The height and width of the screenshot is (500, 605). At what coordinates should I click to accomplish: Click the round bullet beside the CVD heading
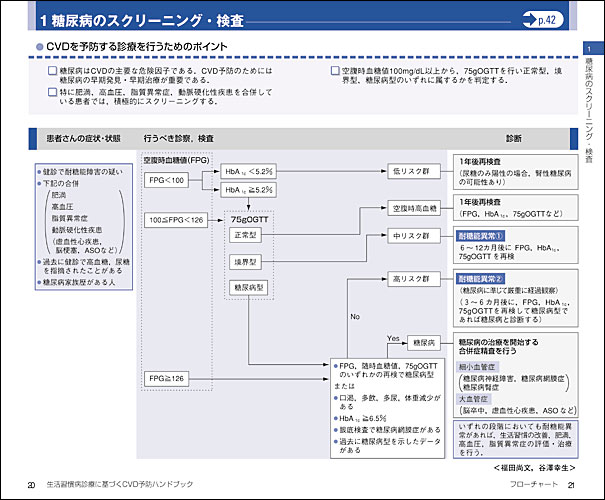click(x=39, y=47)
